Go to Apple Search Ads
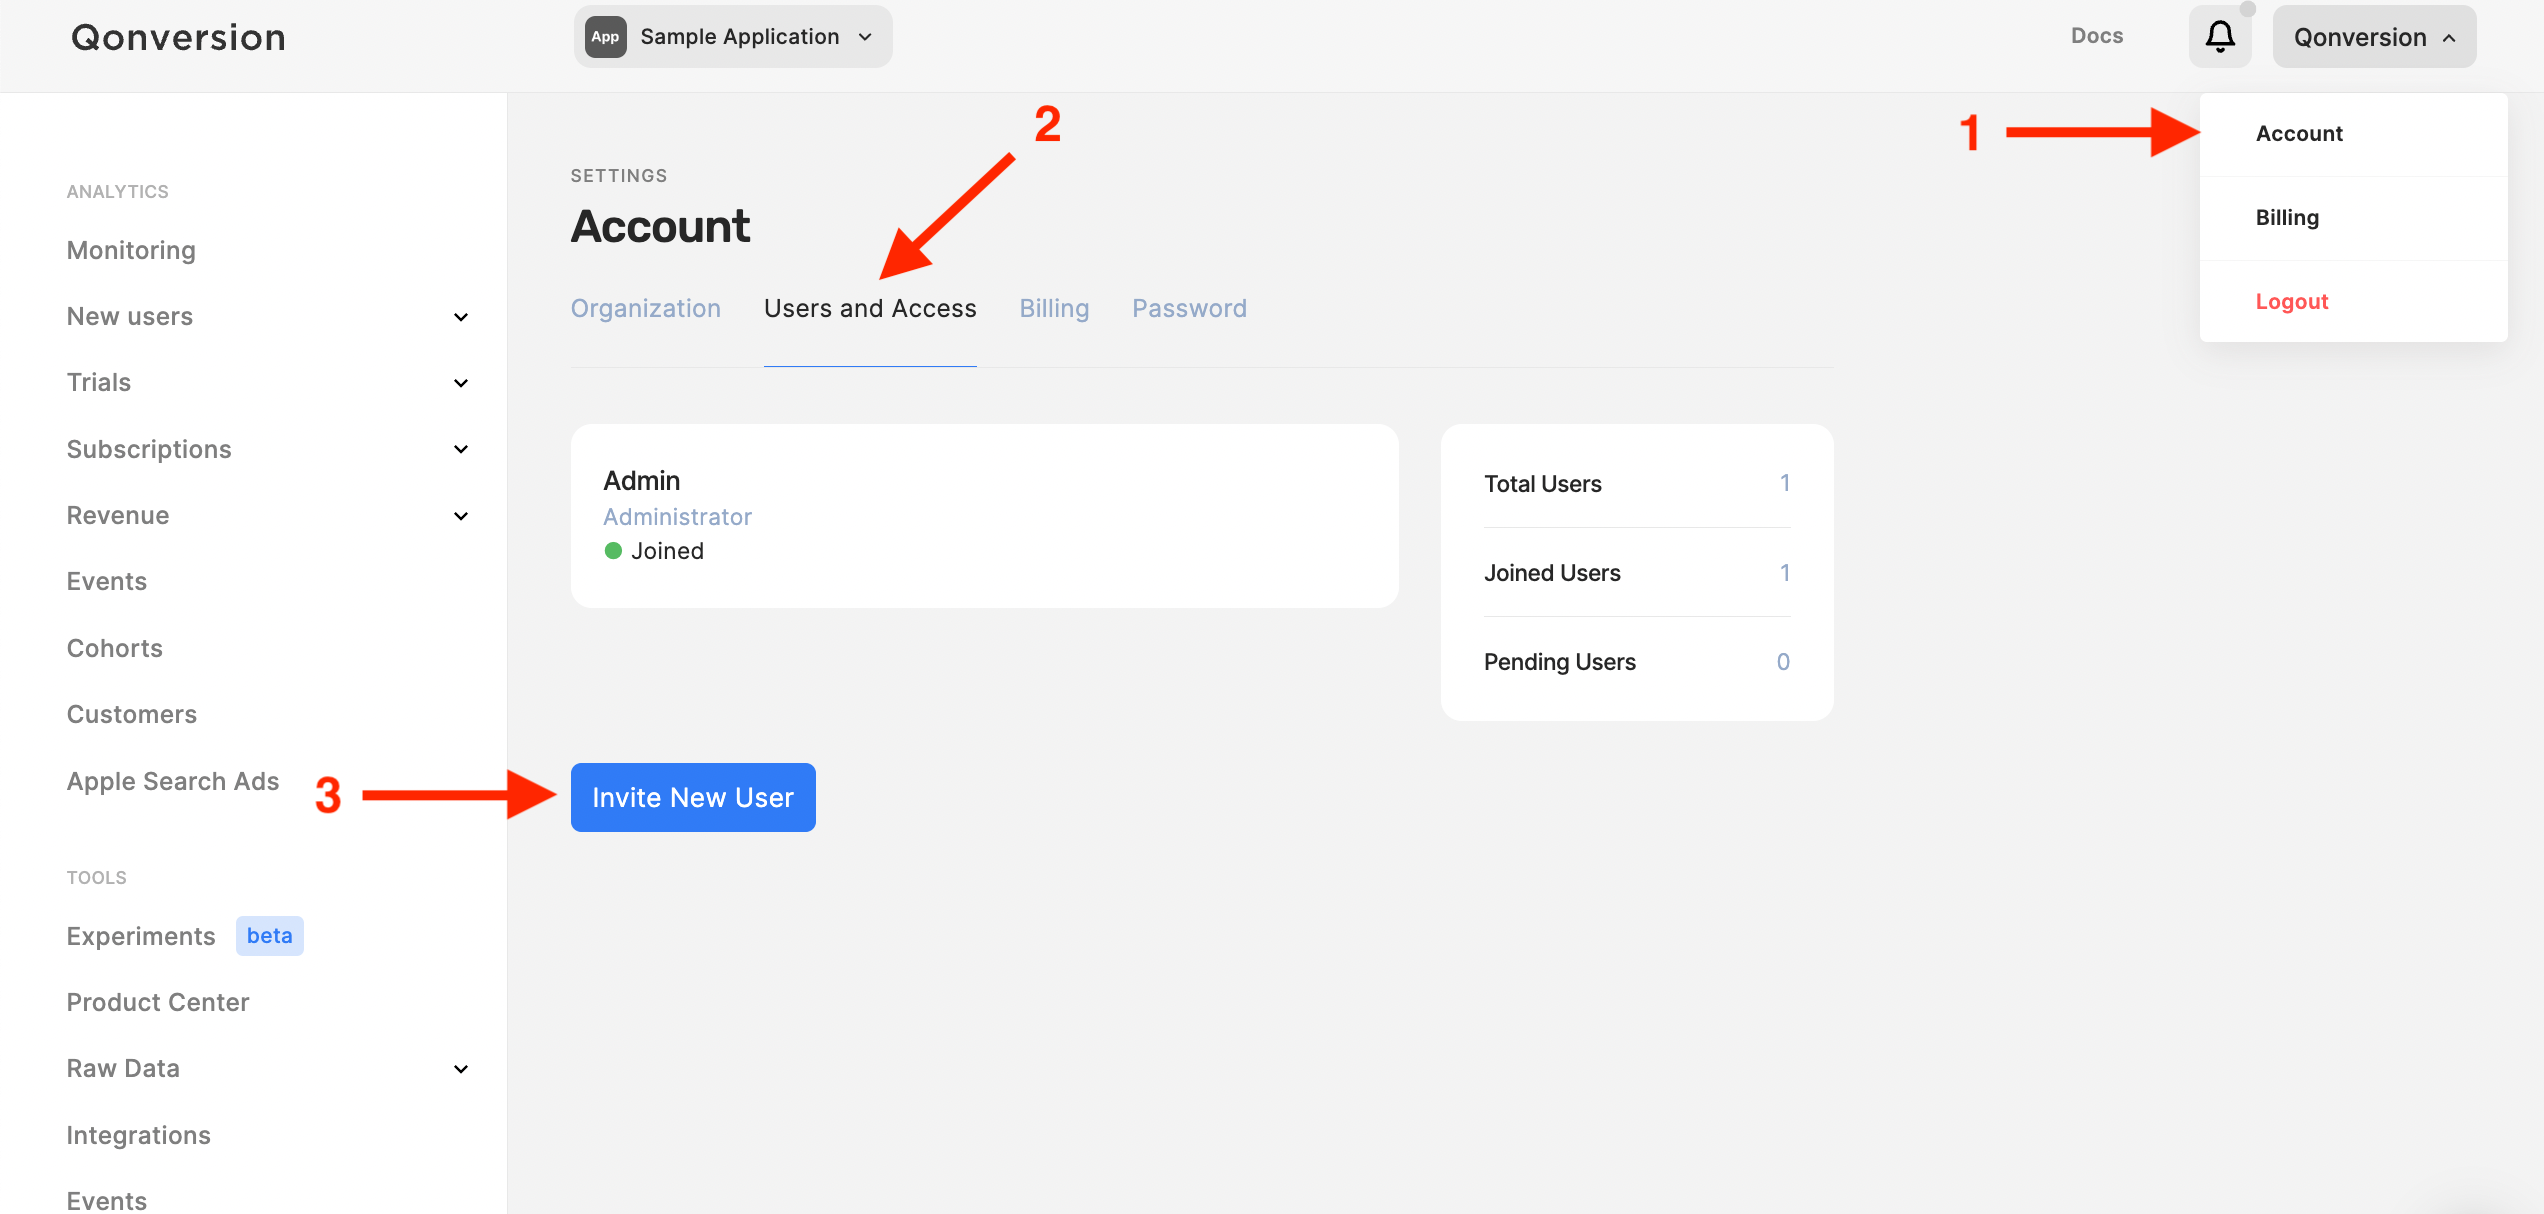 click(173, 781)
